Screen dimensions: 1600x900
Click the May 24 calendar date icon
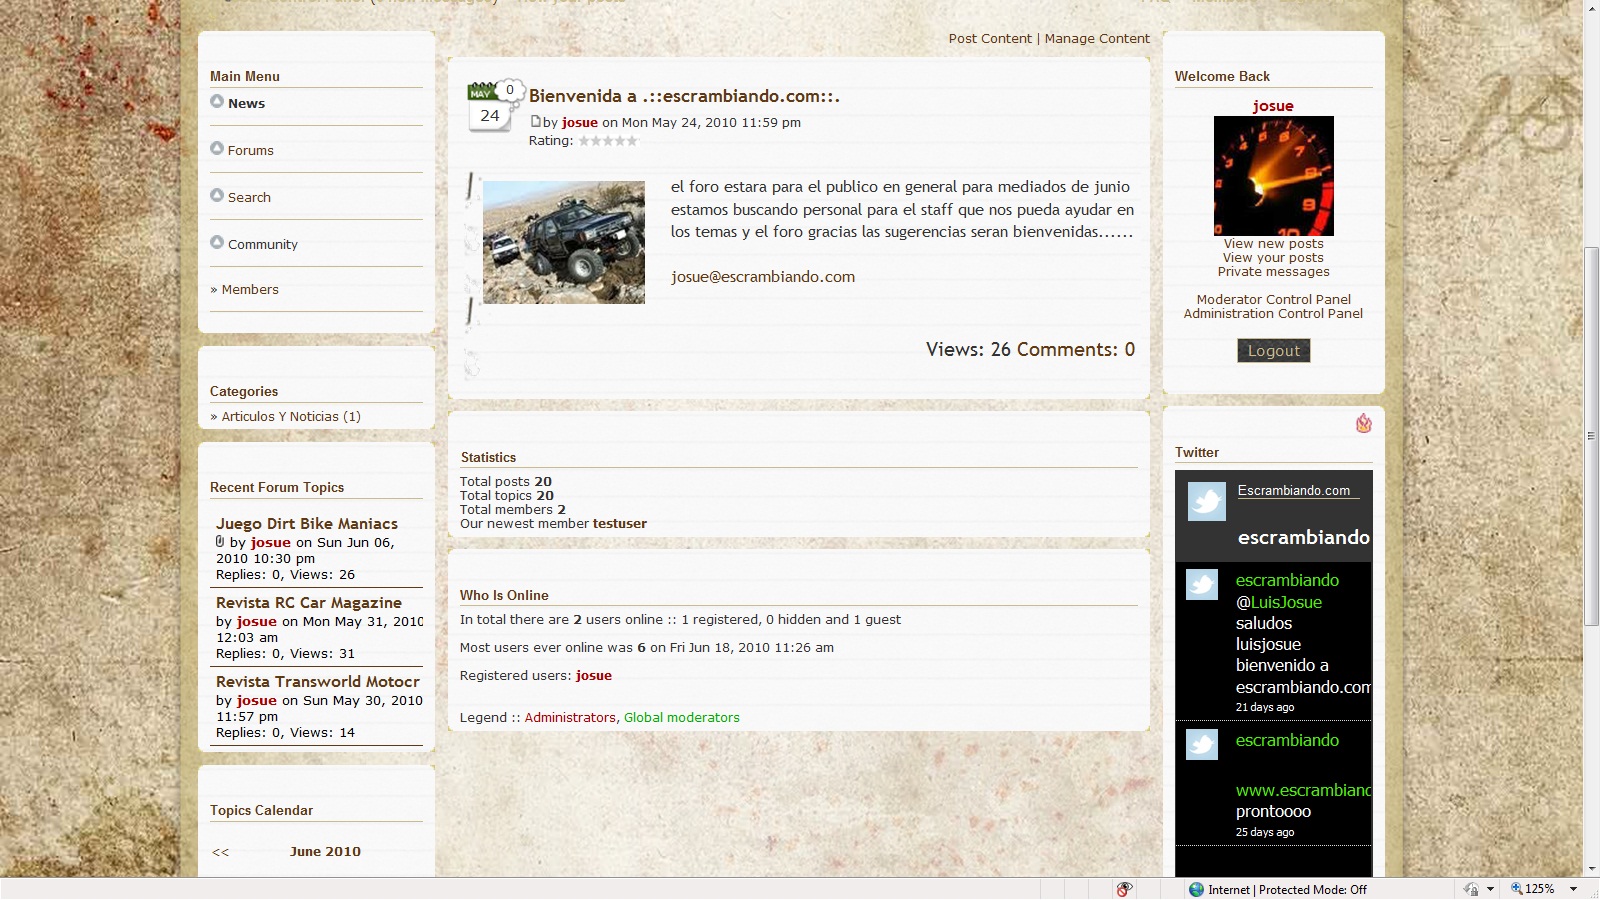pos(489,108)
